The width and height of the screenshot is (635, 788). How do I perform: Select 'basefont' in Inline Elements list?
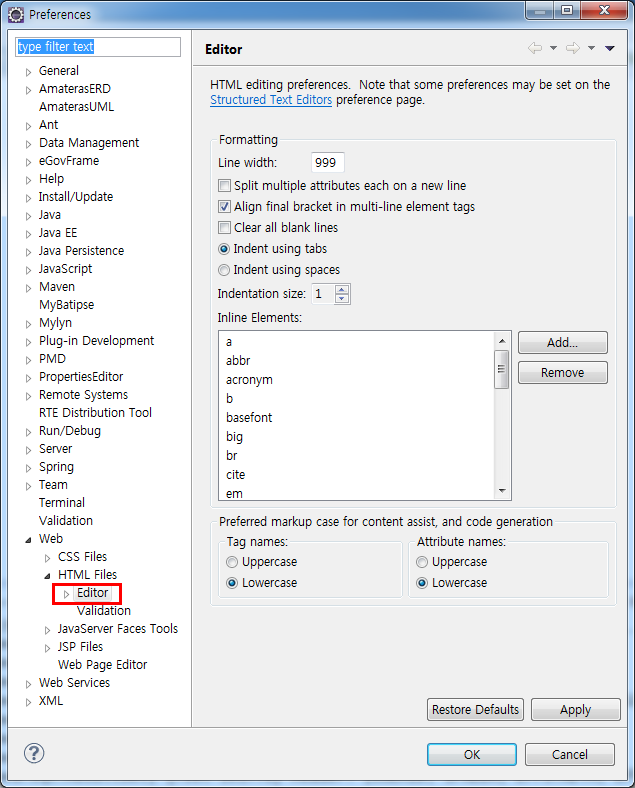[249, 418]
